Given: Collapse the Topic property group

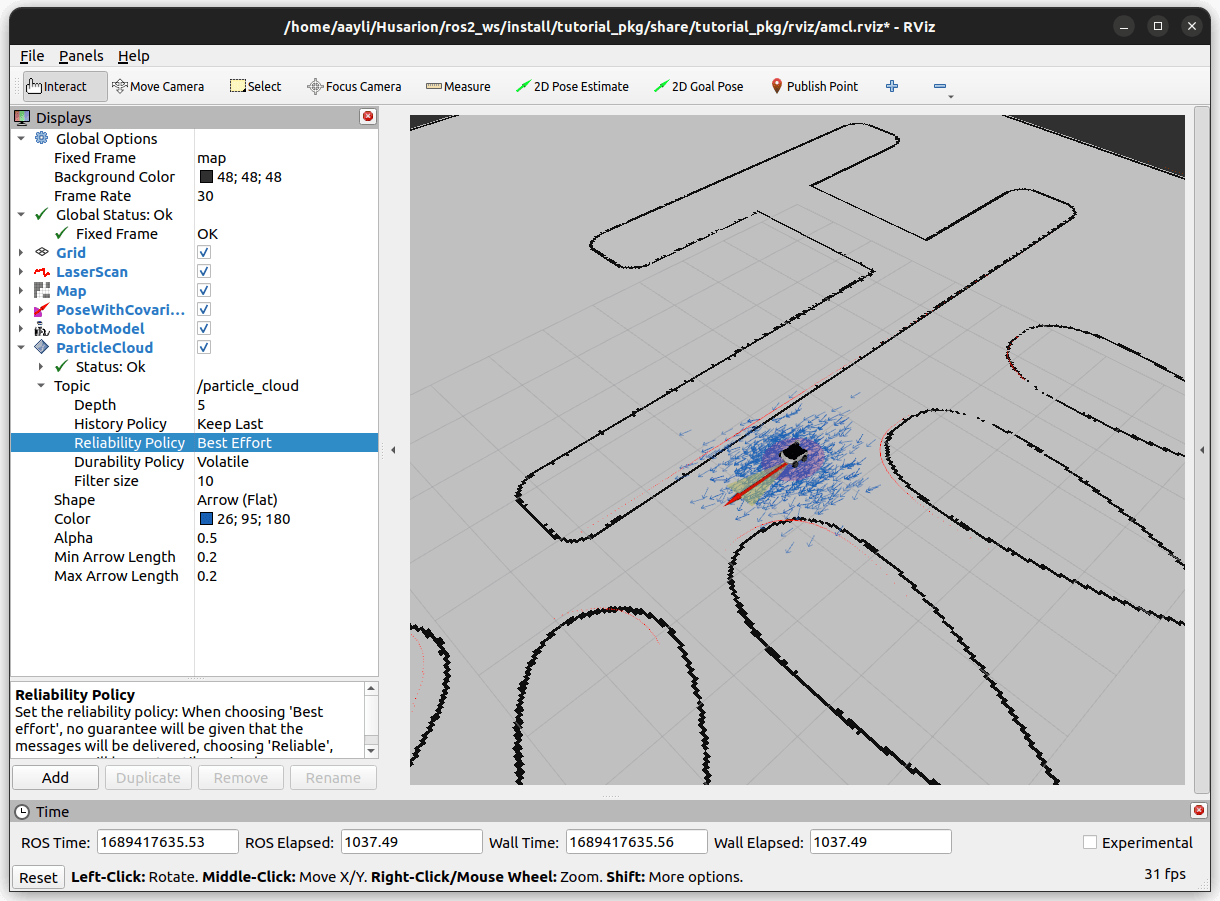Looking at the screenshot, I should pos(41,386).
